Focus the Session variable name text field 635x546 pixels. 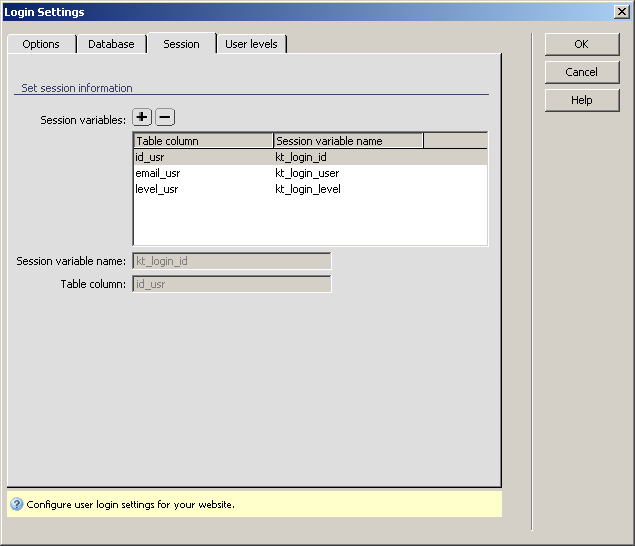[x=231, y=261]
